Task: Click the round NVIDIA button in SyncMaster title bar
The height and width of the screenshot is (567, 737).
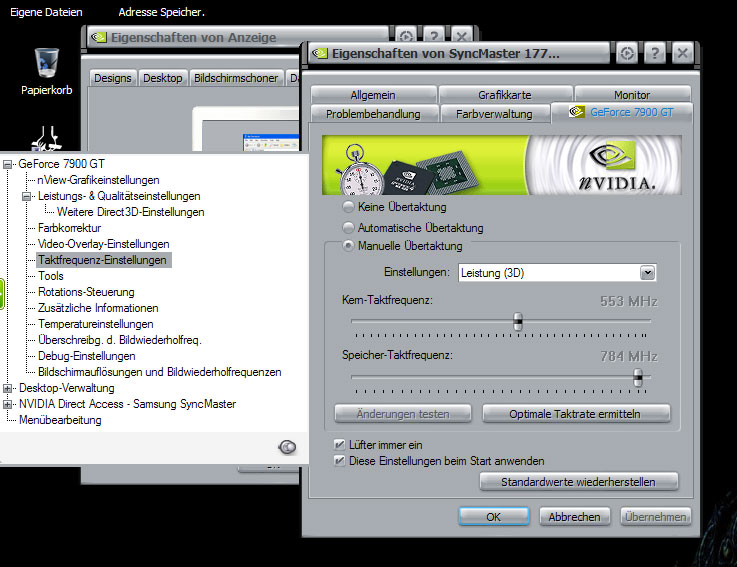Action: [627, 54]
